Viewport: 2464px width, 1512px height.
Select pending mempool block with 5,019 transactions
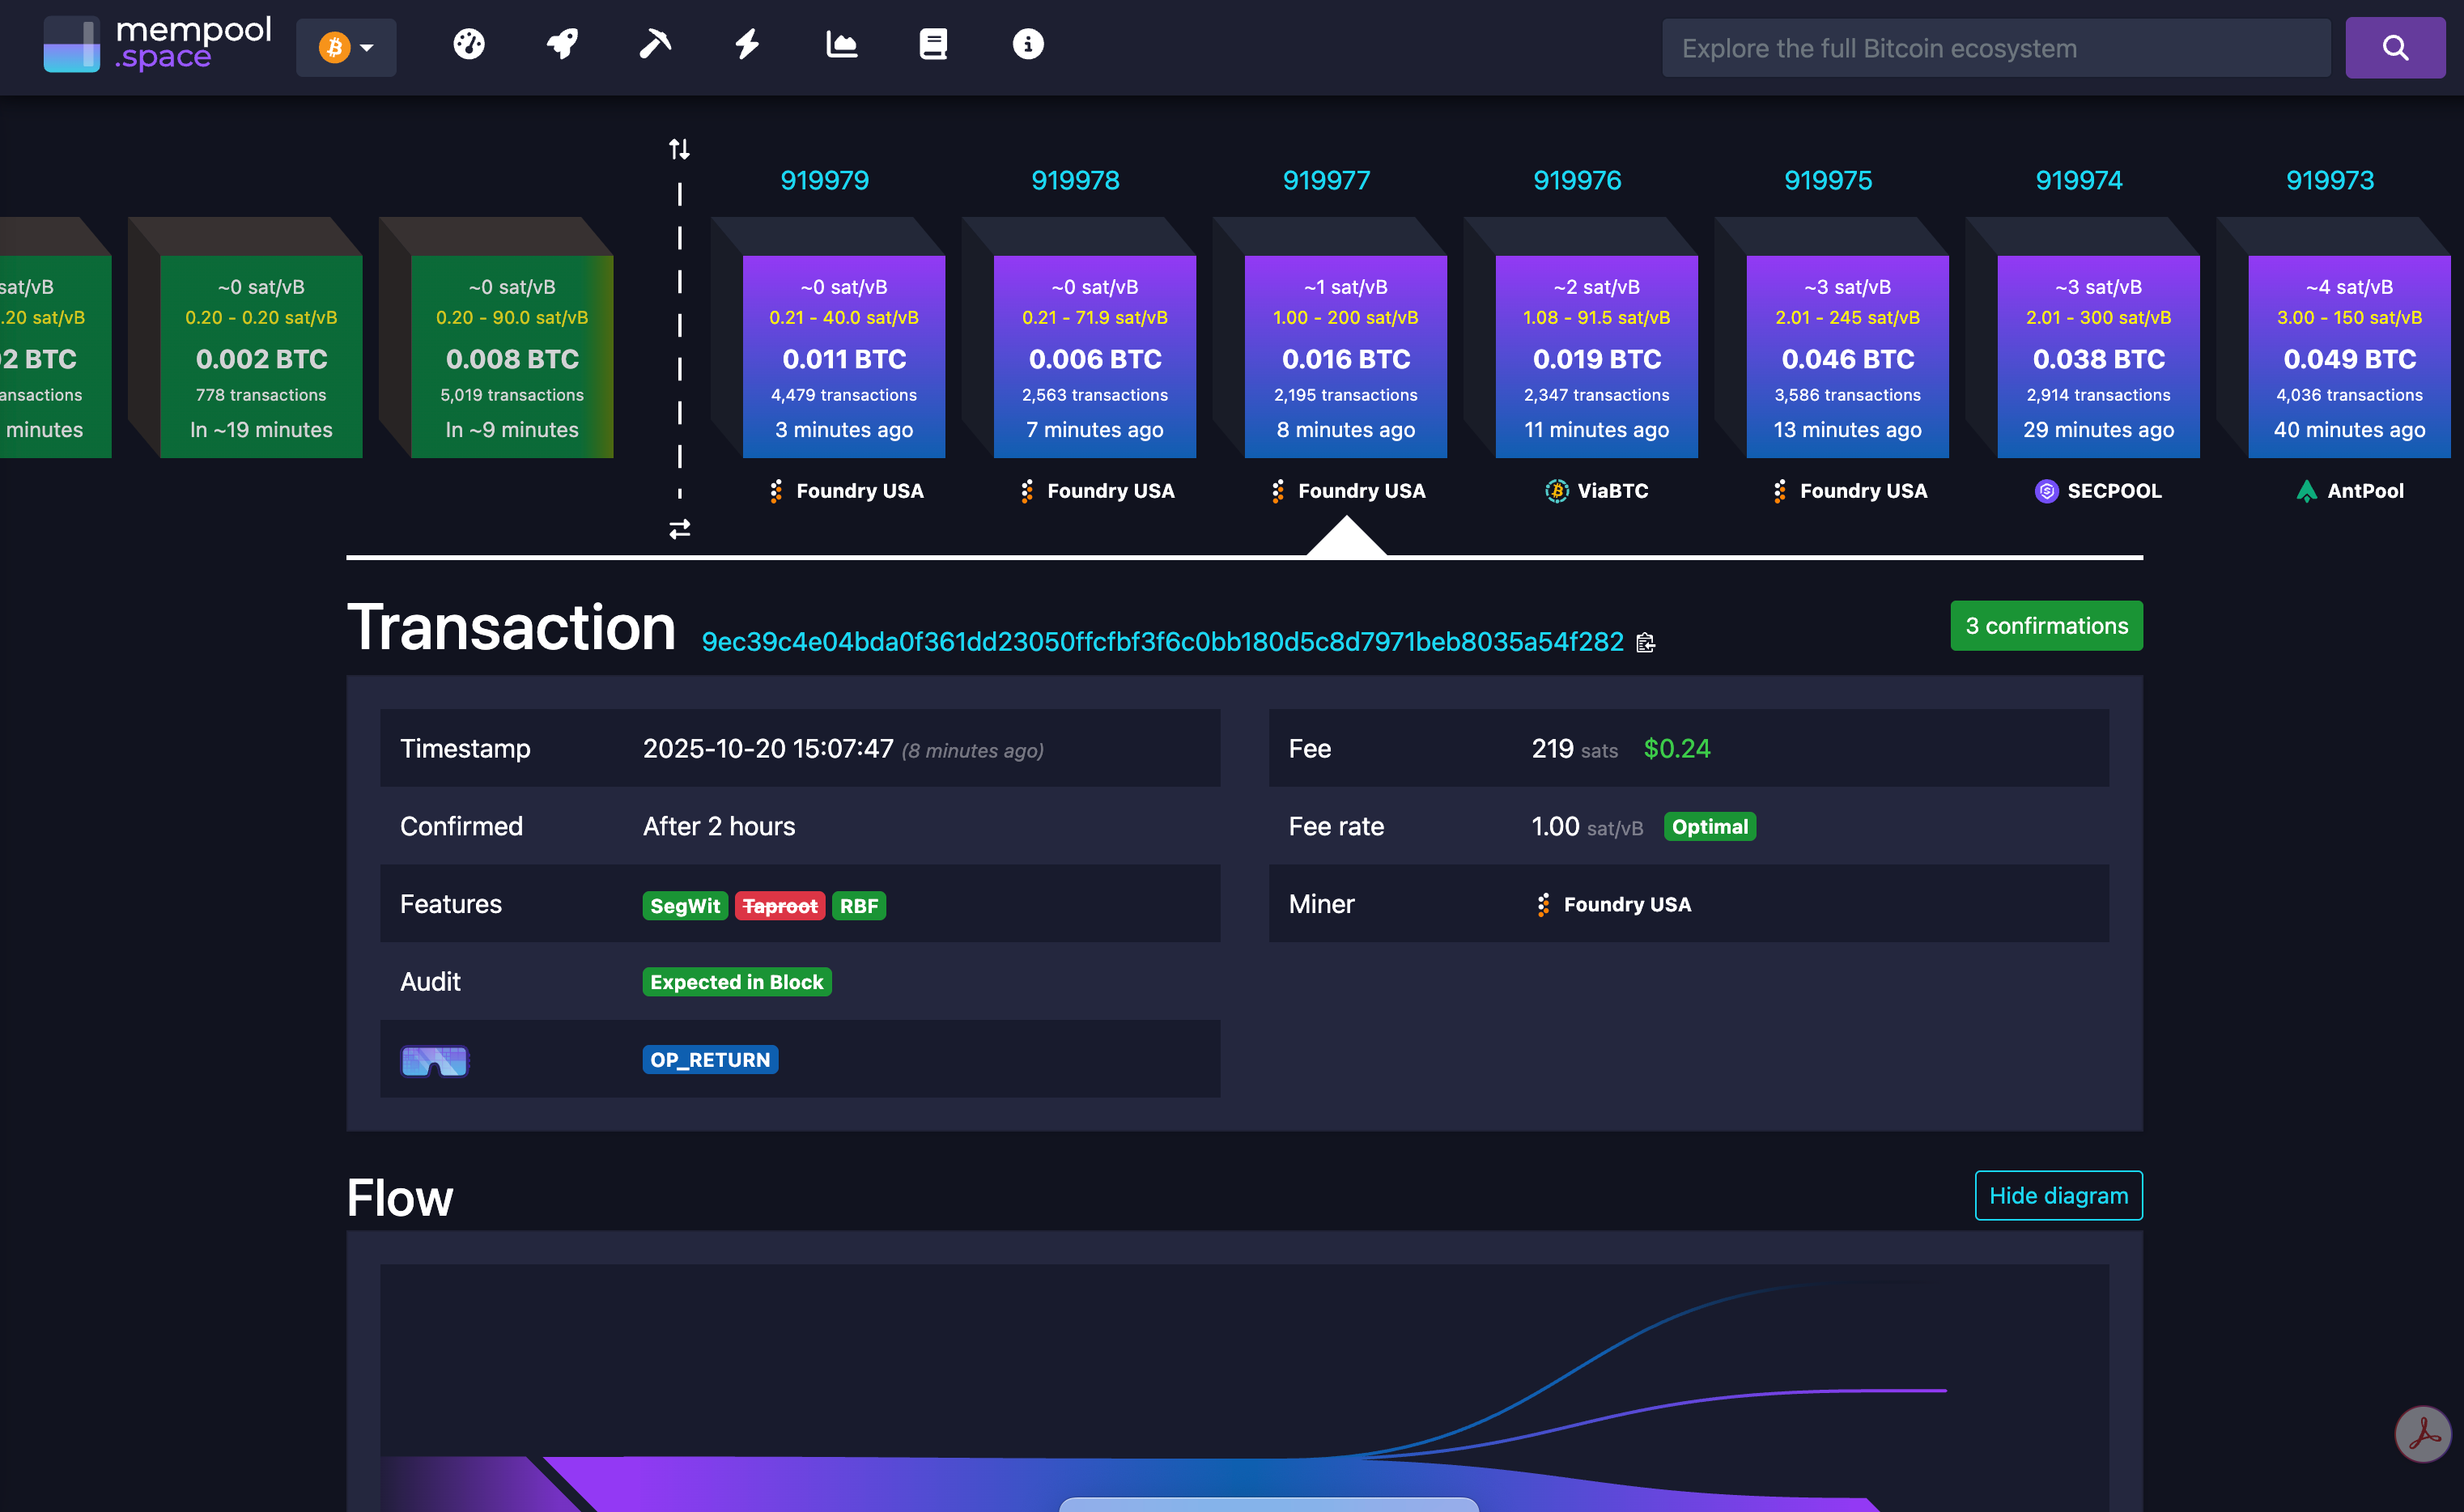(x=511, y=357)
